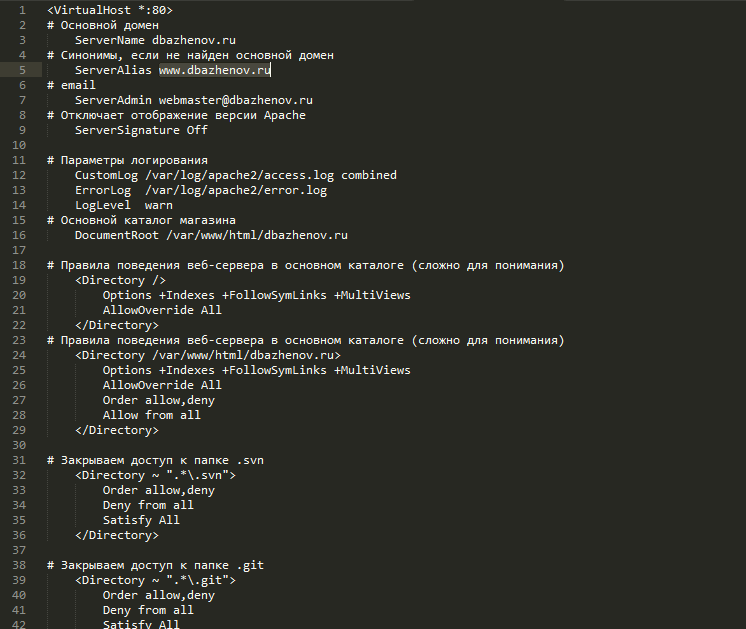Click line number 38 in the gutter
This screenshot has height=629, width=746.
(x=19, y=565)
